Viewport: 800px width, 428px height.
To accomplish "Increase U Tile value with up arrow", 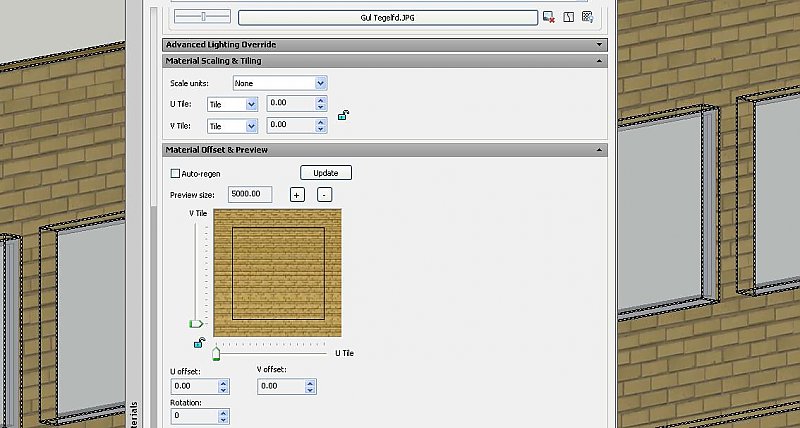I will (x=320, y=100).
